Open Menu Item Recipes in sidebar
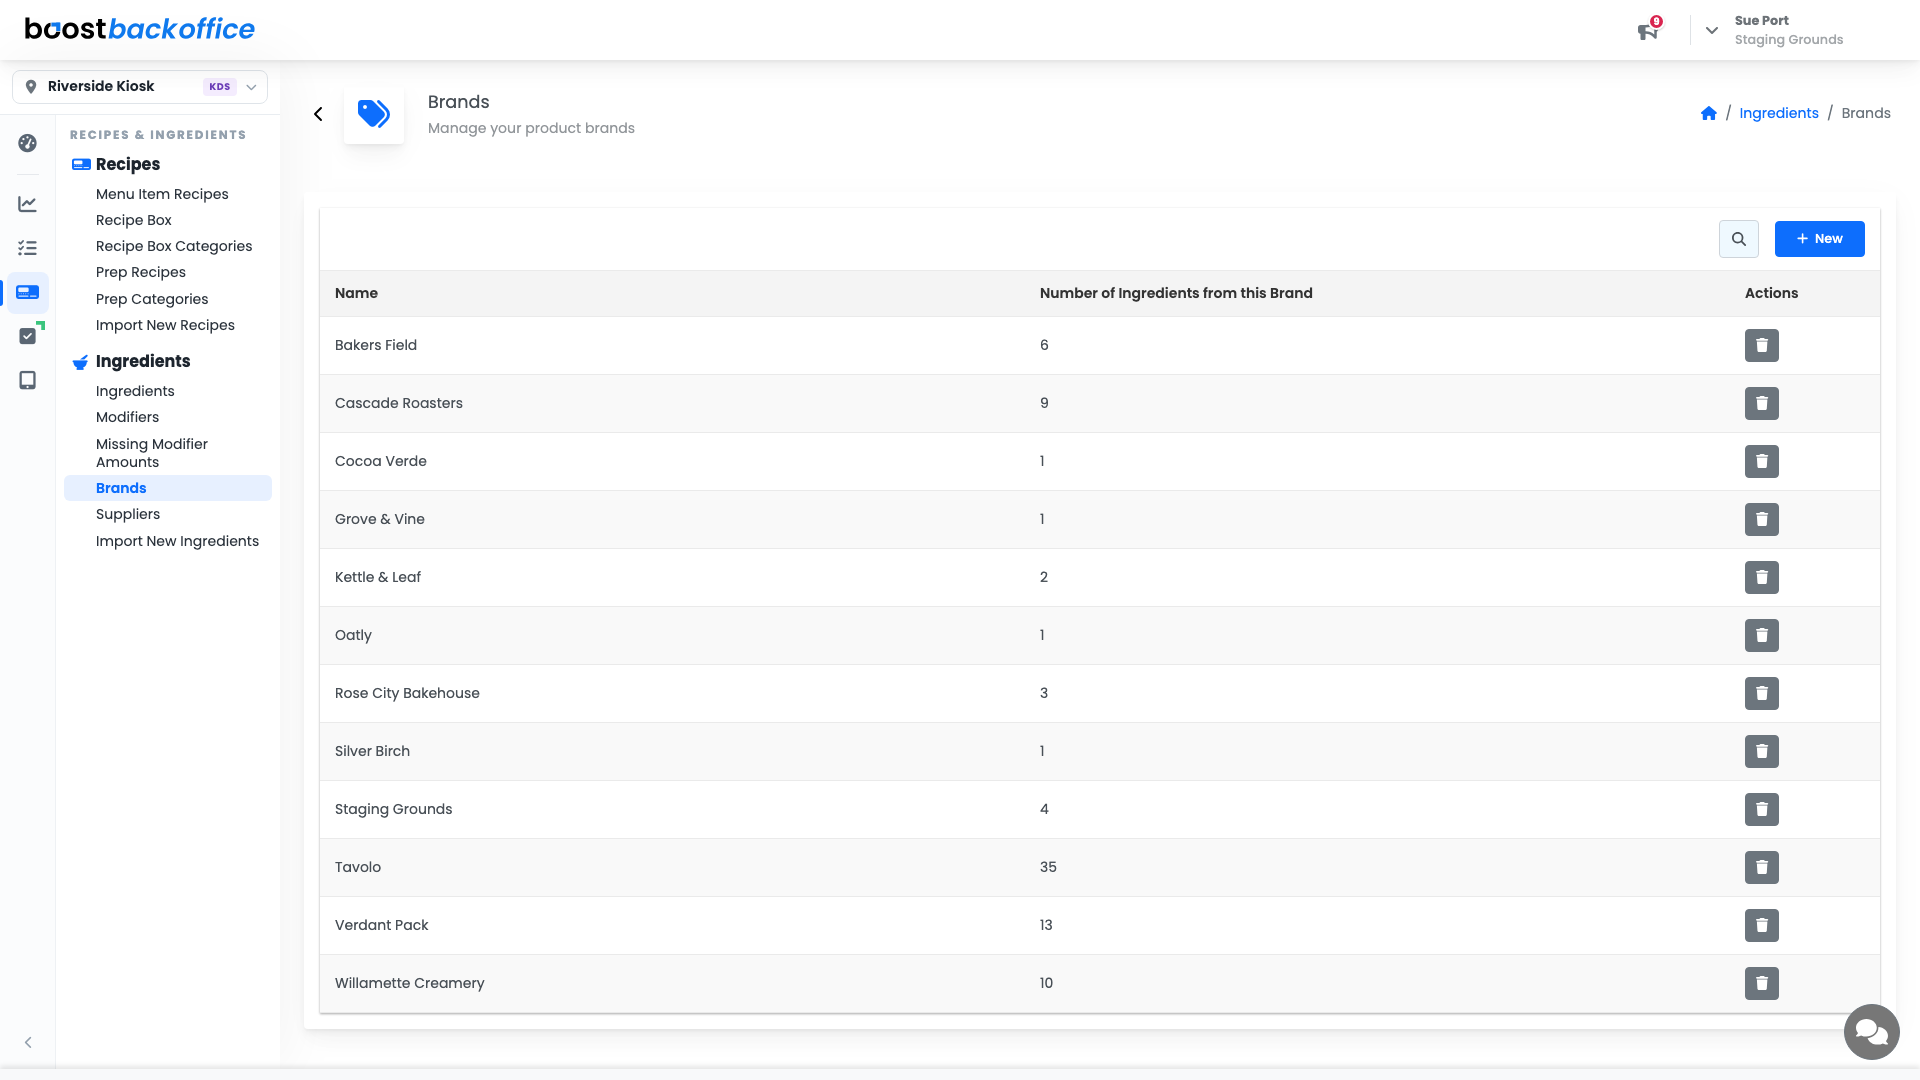 162,194
